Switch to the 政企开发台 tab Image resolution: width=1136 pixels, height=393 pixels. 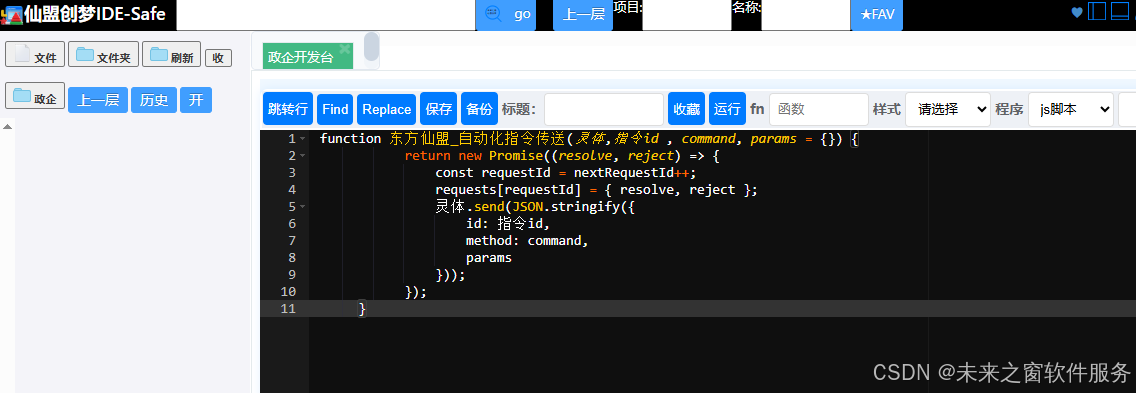[301, 57]
